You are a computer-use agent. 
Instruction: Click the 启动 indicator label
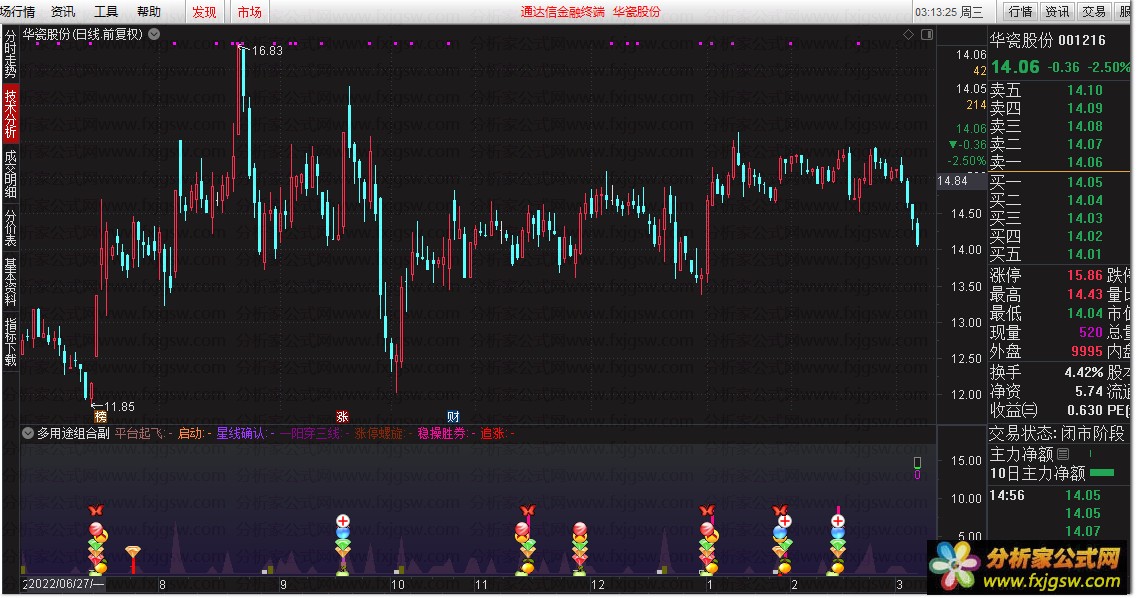pos(190,433)
